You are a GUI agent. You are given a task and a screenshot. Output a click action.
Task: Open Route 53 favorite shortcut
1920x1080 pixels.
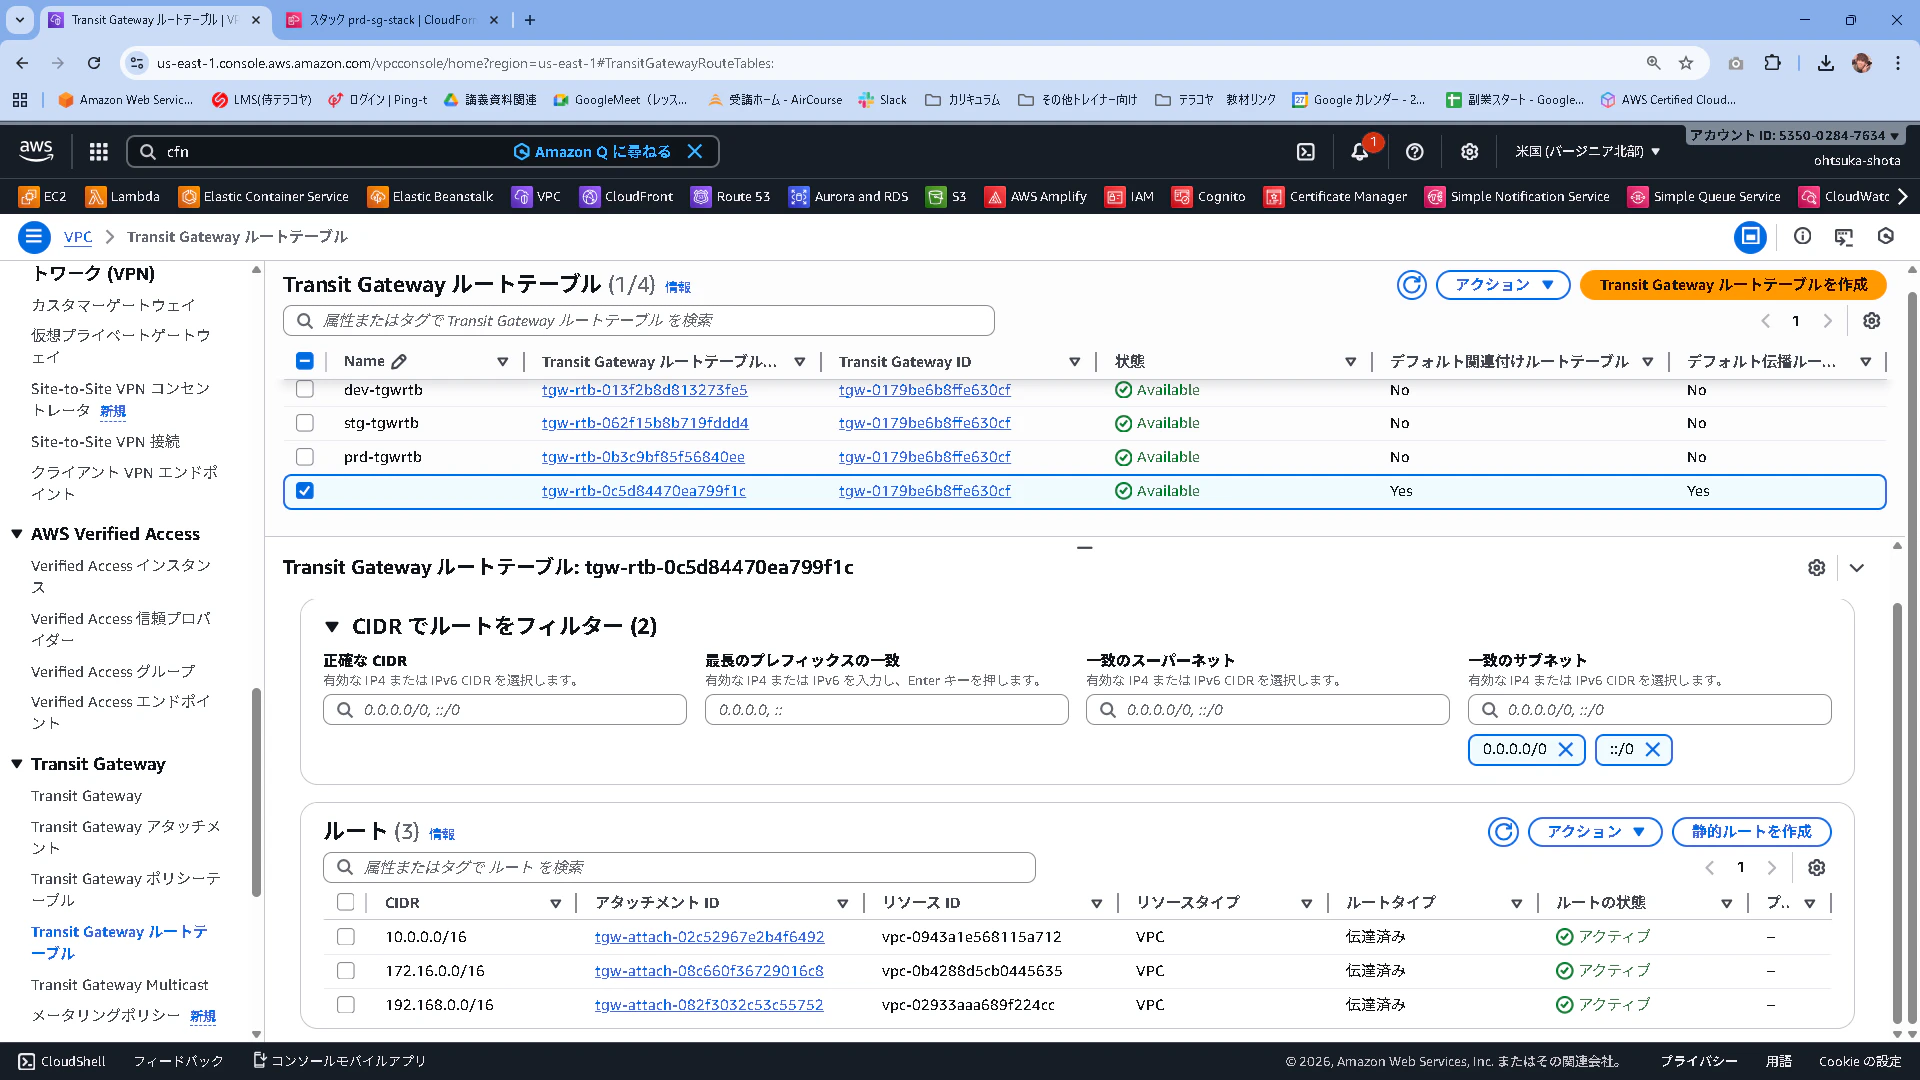tap(730, 197)
